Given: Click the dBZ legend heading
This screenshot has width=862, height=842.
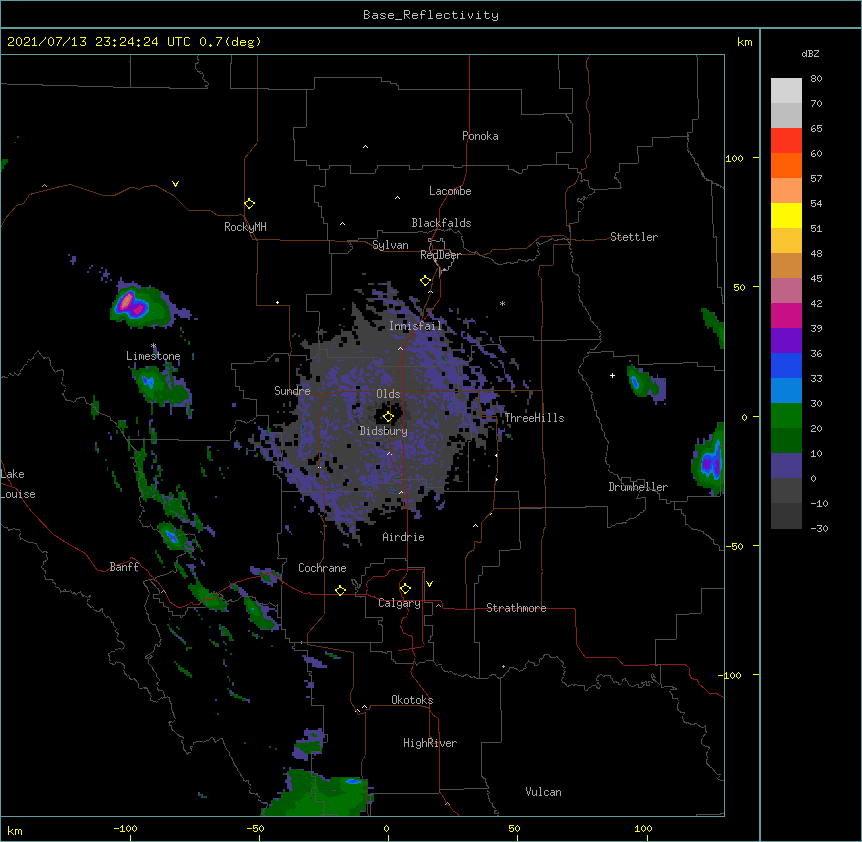Looking at the screenshot, I should [x=810, y=53].
